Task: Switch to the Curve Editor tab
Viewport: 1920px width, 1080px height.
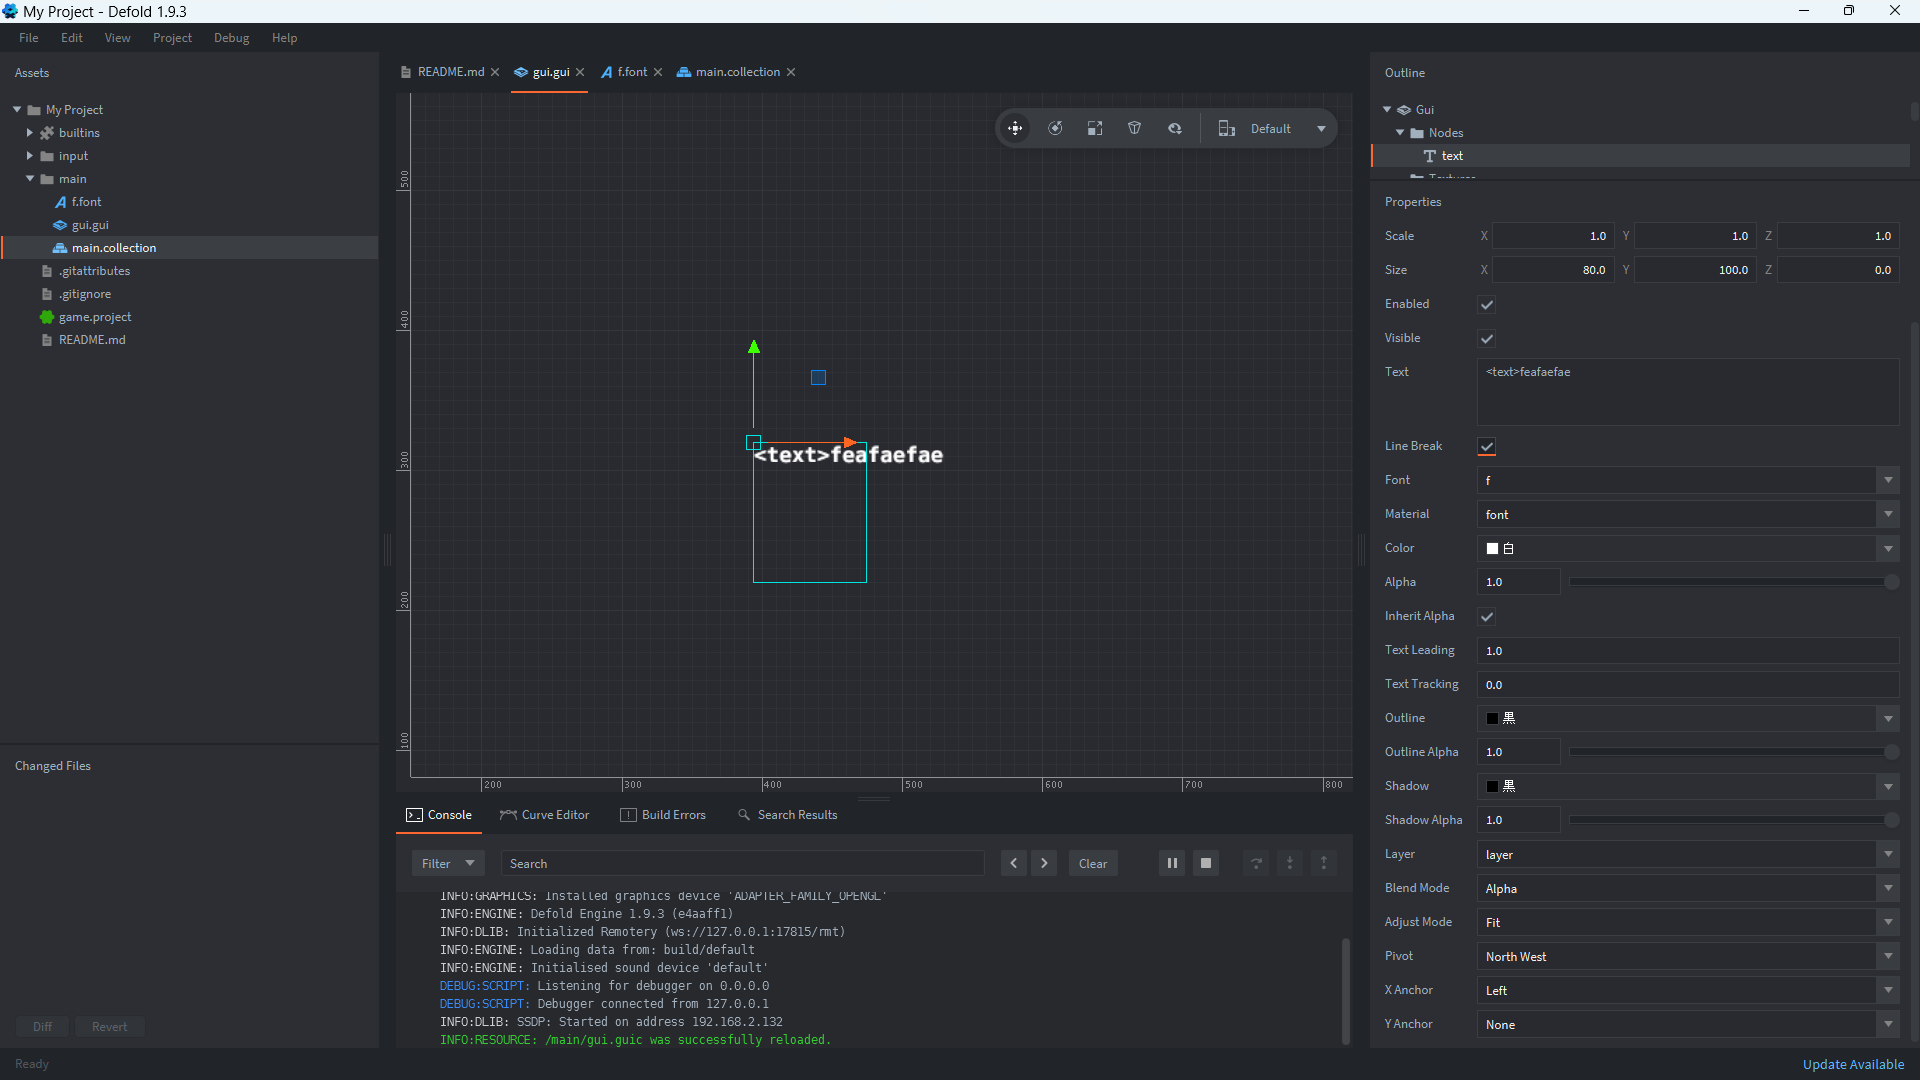Action: (x=553, y=814)
